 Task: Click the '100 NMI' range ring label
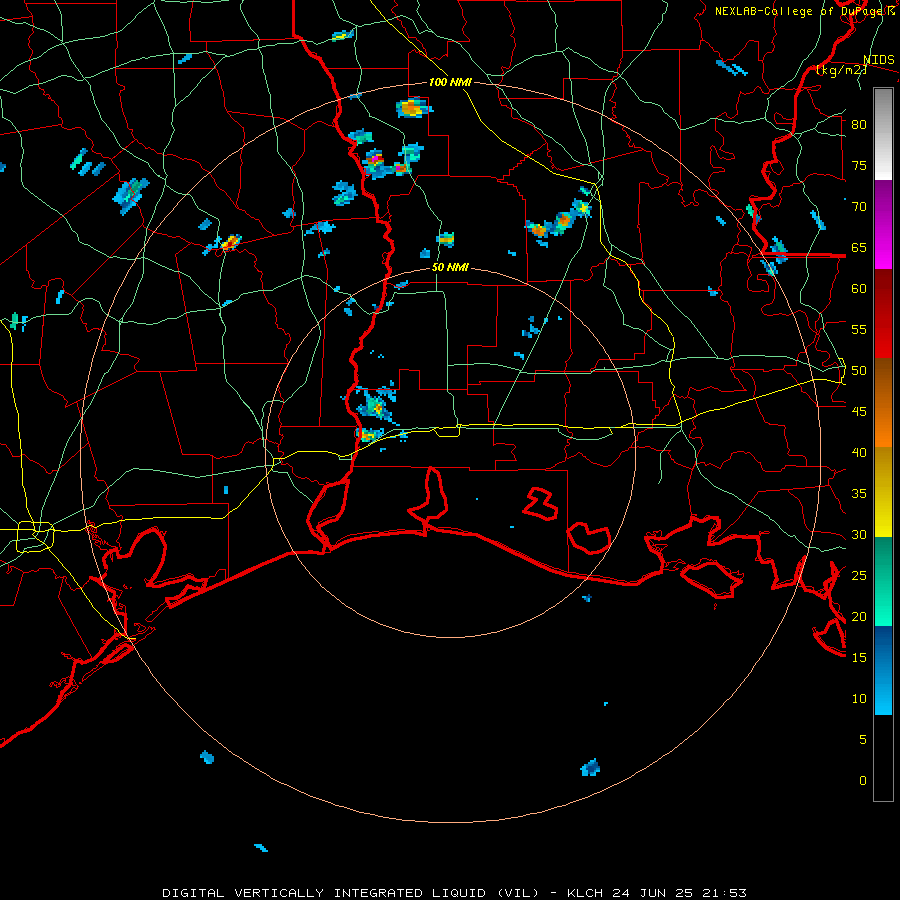coord(450,83)
